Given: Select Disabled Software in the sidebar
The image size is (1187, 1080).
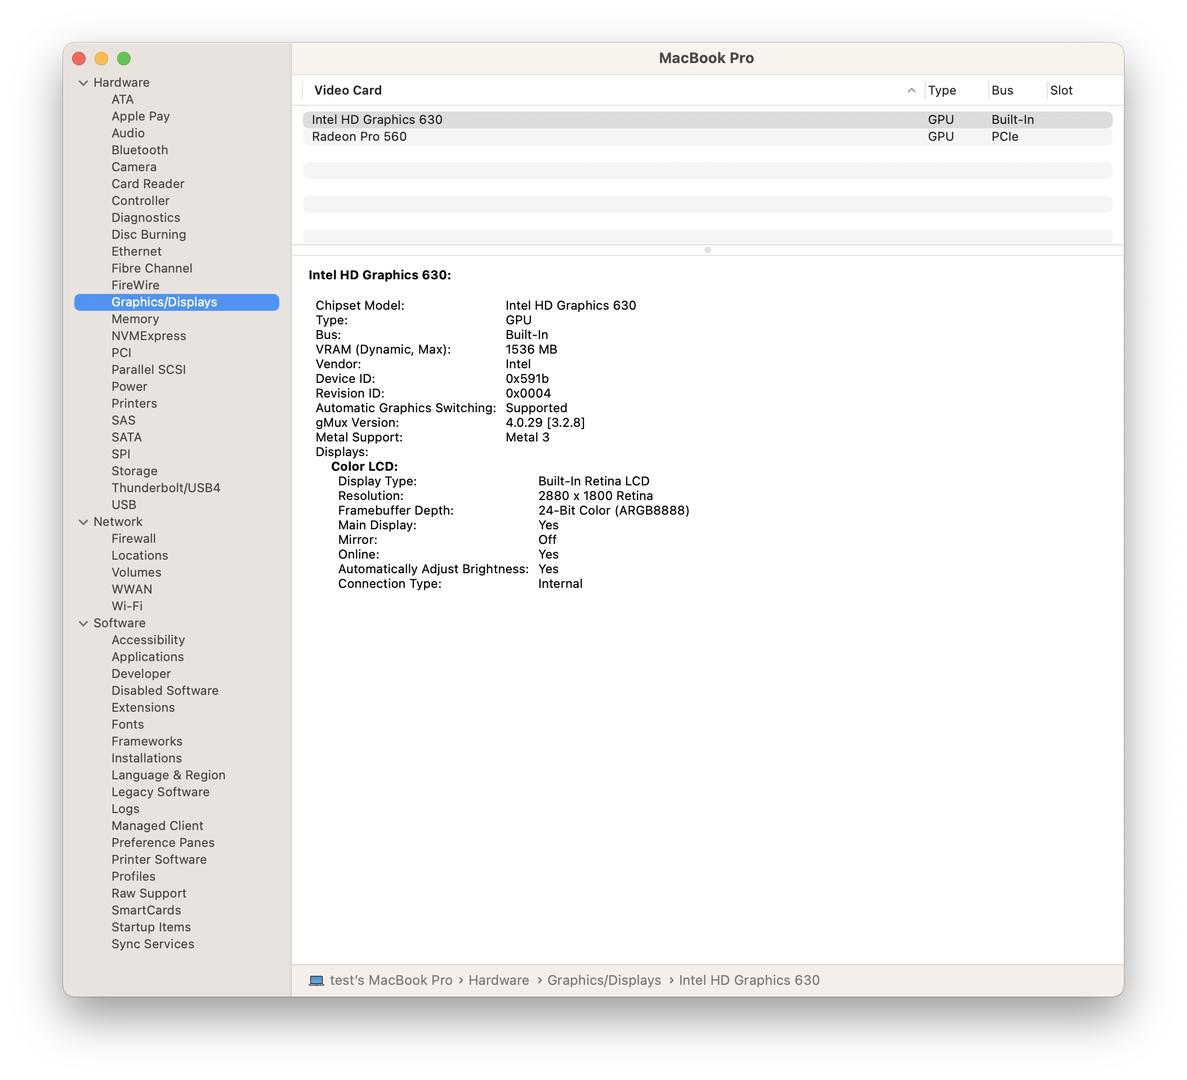Looking at the screenshot, I should tap(164, 691).
